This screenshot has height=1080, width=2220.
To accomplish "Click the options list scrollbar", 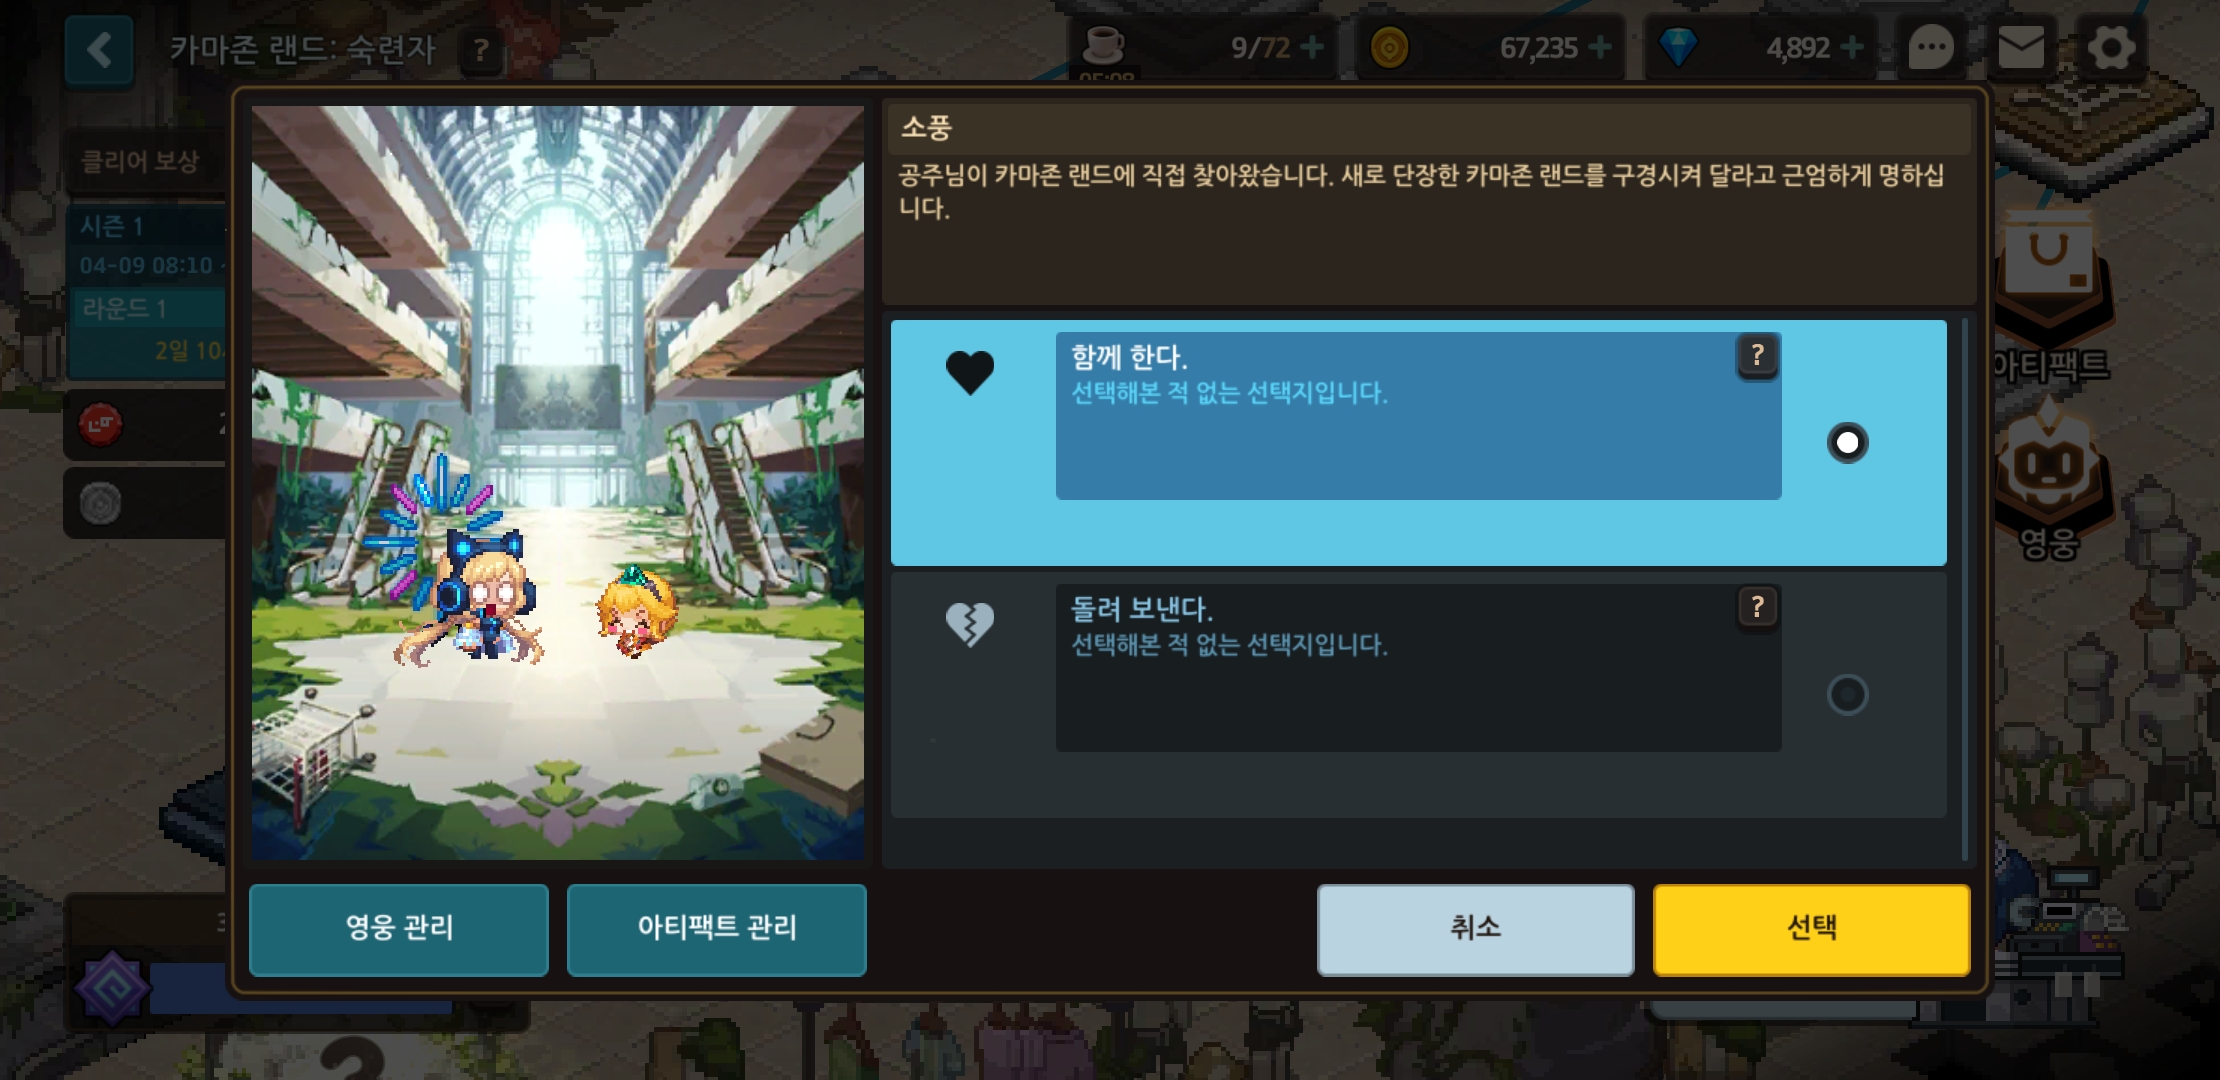I will 1964,590.
